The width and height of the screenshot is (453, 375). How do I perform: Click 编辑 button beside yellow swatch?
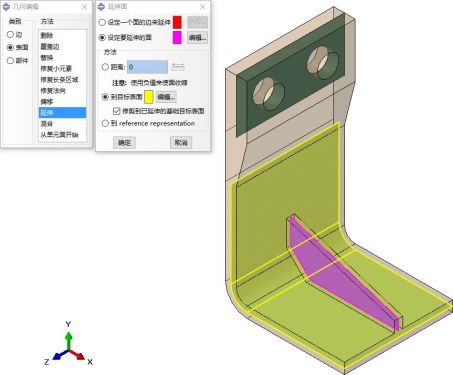coord(166,97)
